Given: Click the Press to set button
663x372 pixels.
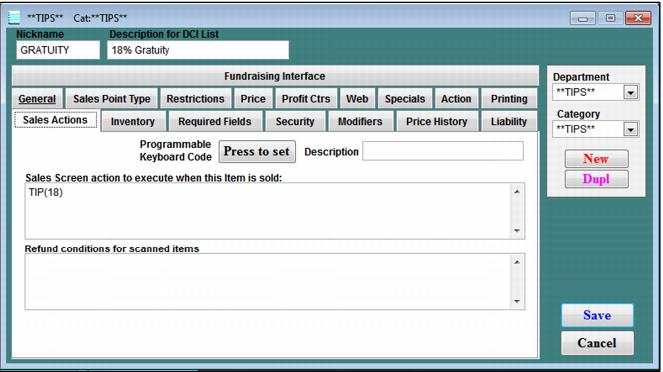Looking at the screenshot, I should (x=257, y=151).
